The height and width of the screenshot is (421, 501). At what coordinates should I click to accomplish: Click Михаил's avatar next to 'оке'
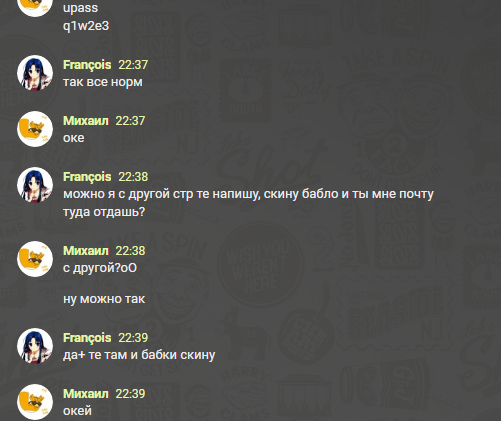[35, 129]
